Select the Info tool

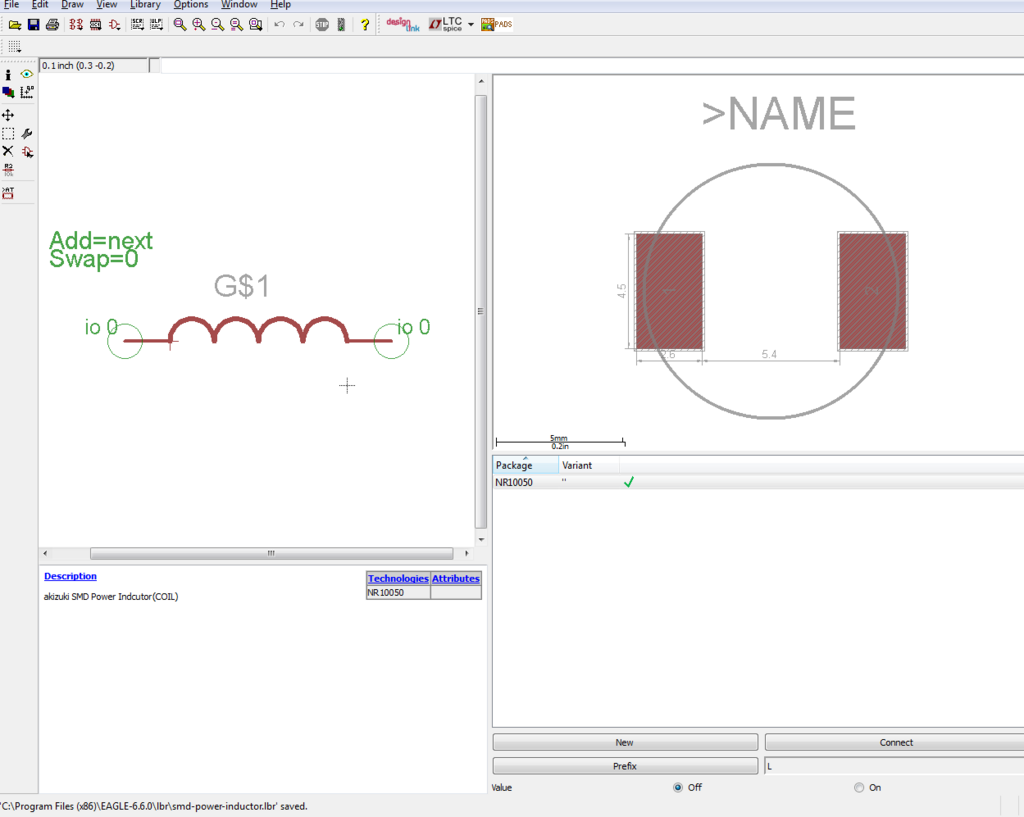coord(8,74)
